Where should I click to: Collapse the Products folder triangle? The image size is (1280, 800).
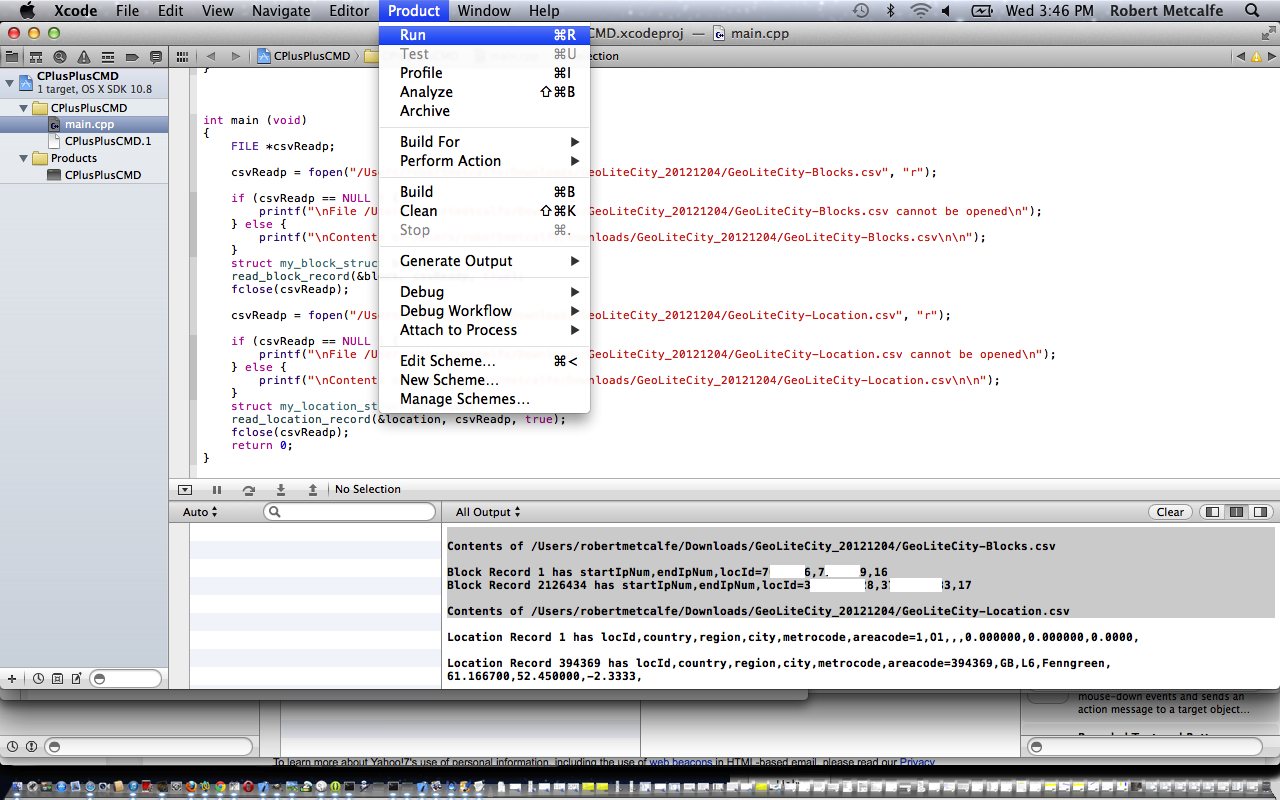pyautogui.click(x=24, y=158)
